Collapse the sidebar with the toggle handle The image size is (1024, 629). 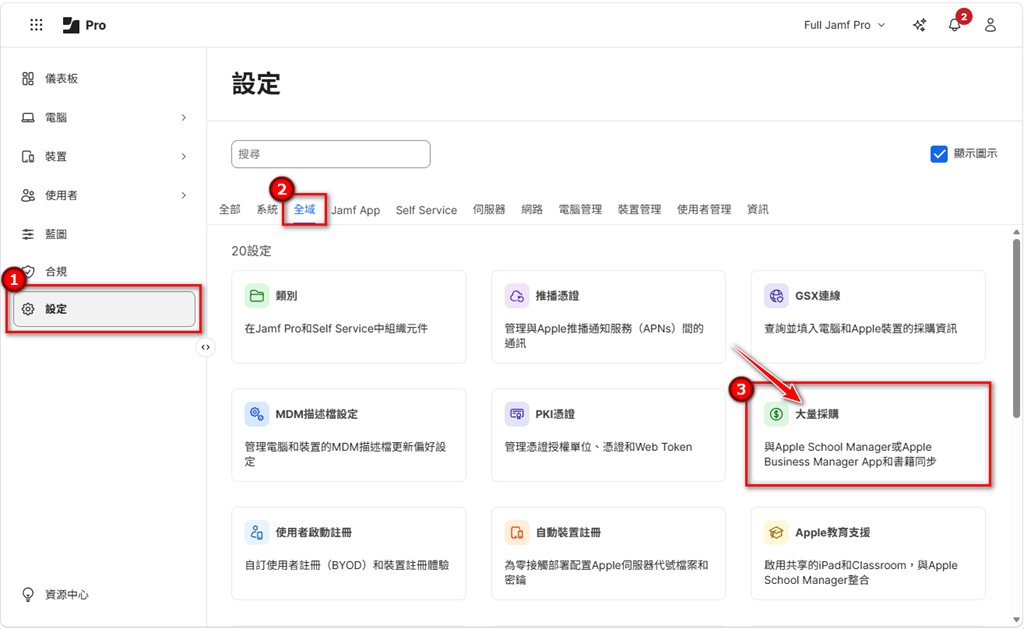[x=206, y=347]
